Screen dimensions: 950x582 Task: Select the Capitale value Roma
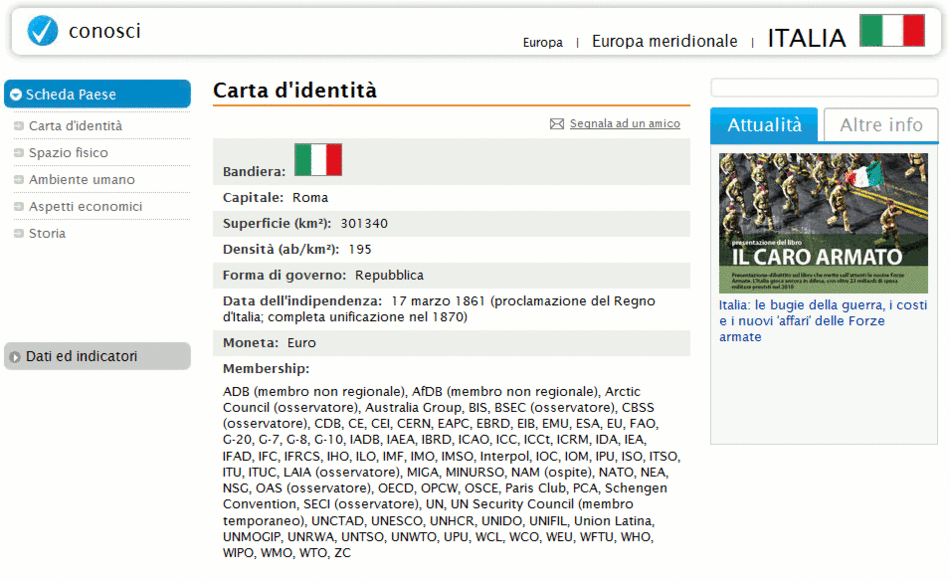click(x=310, y=197)
